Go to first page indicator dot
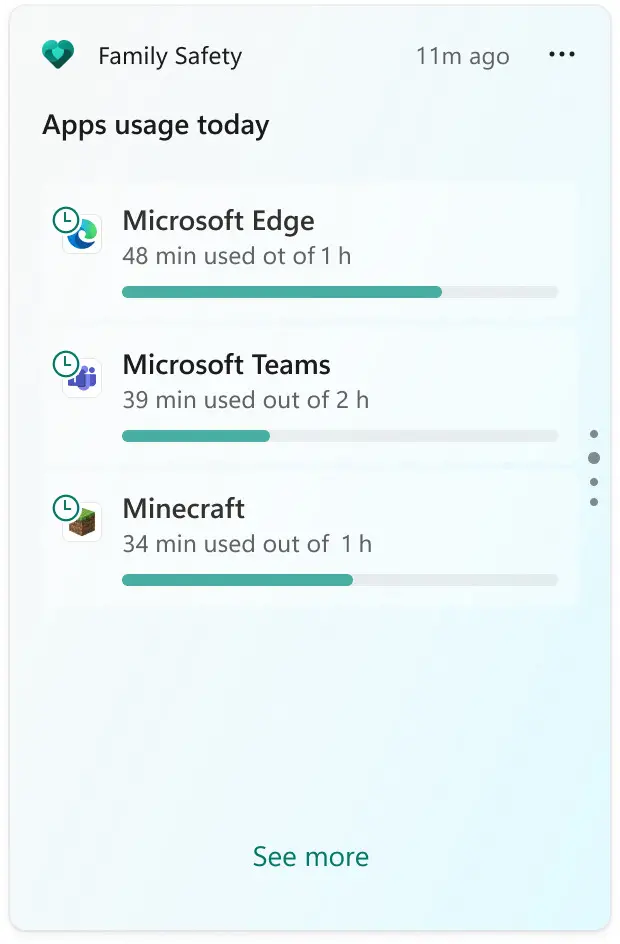Image resolution: width=620 pixels, height=944 pixels. [594, 434]
